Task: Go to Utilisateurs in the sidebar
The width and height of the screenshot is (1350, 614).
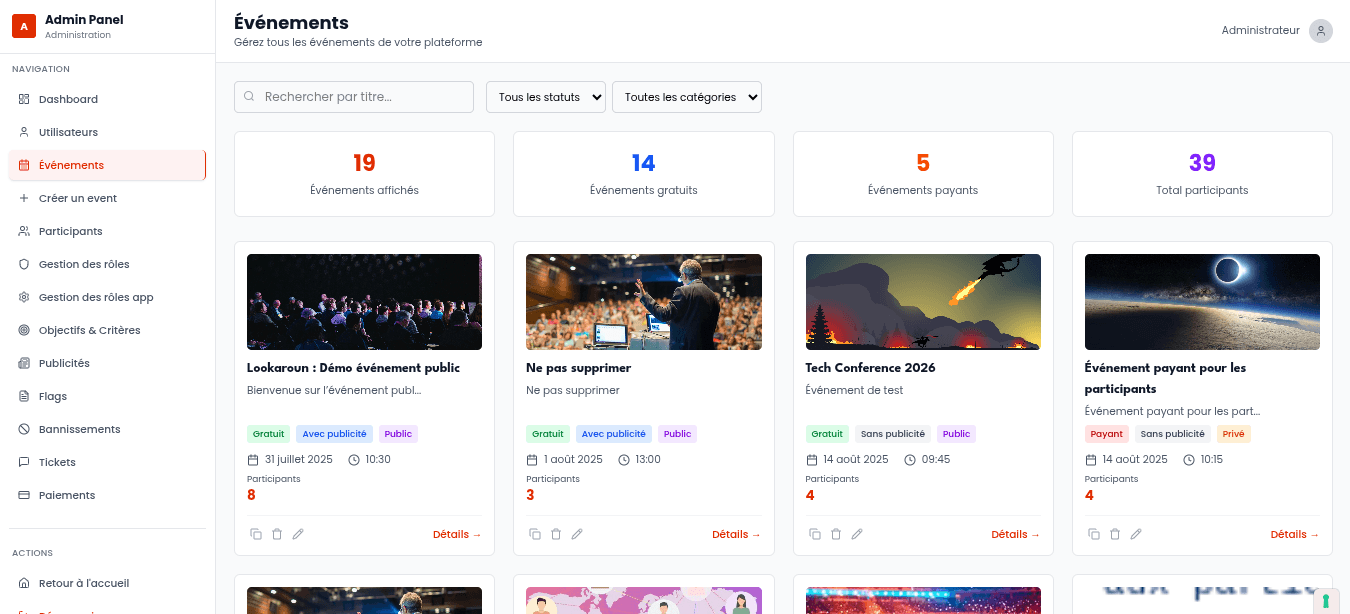Action: pyautogui.click(x=68, y=132)
